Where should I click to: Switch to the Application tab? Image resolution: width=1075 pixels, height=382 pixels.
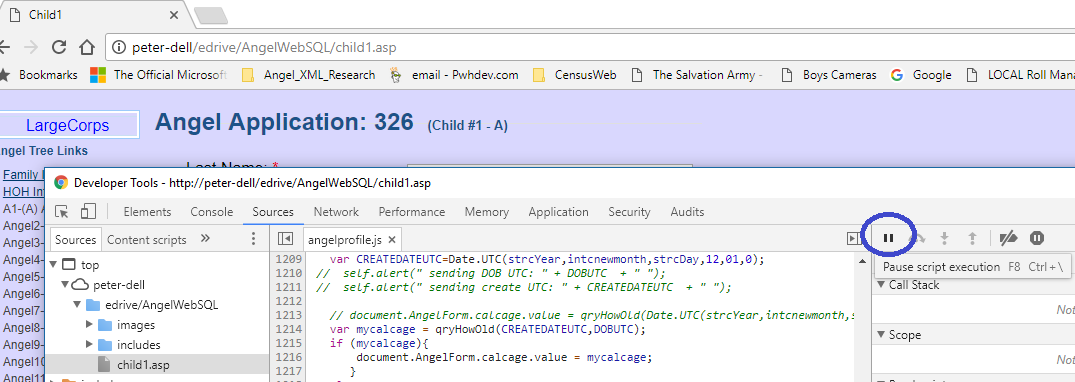[x=558, y=212]
